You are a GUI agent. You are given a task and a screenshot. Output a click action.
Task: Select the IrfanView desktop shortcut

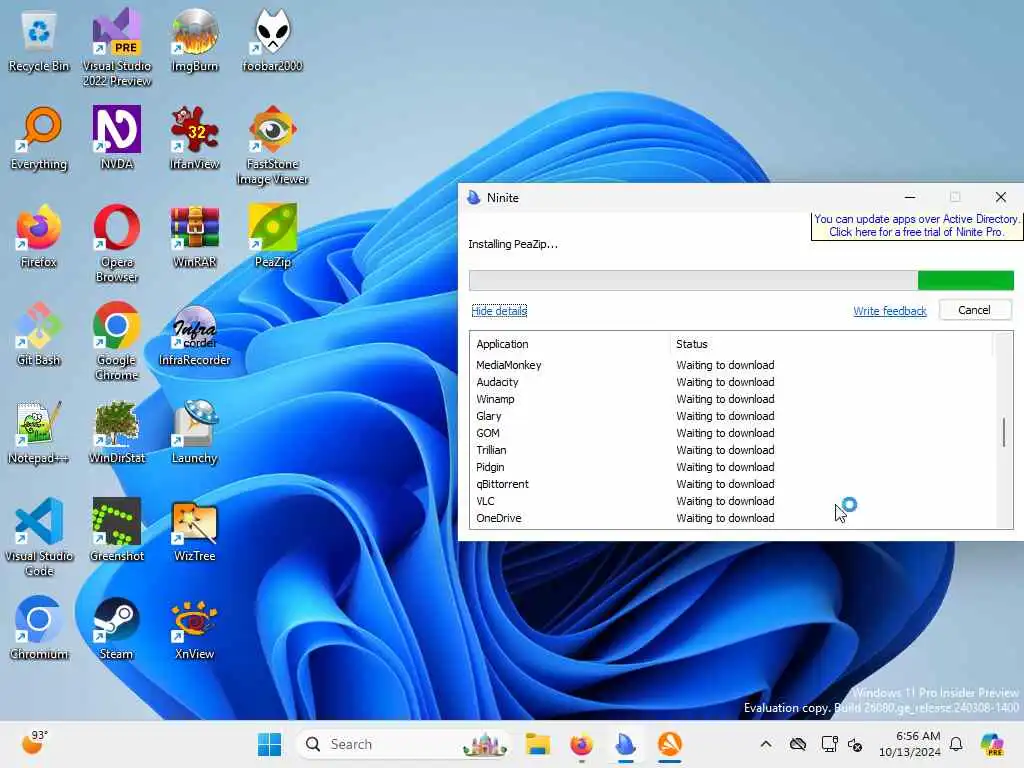[x=195, y=138]
